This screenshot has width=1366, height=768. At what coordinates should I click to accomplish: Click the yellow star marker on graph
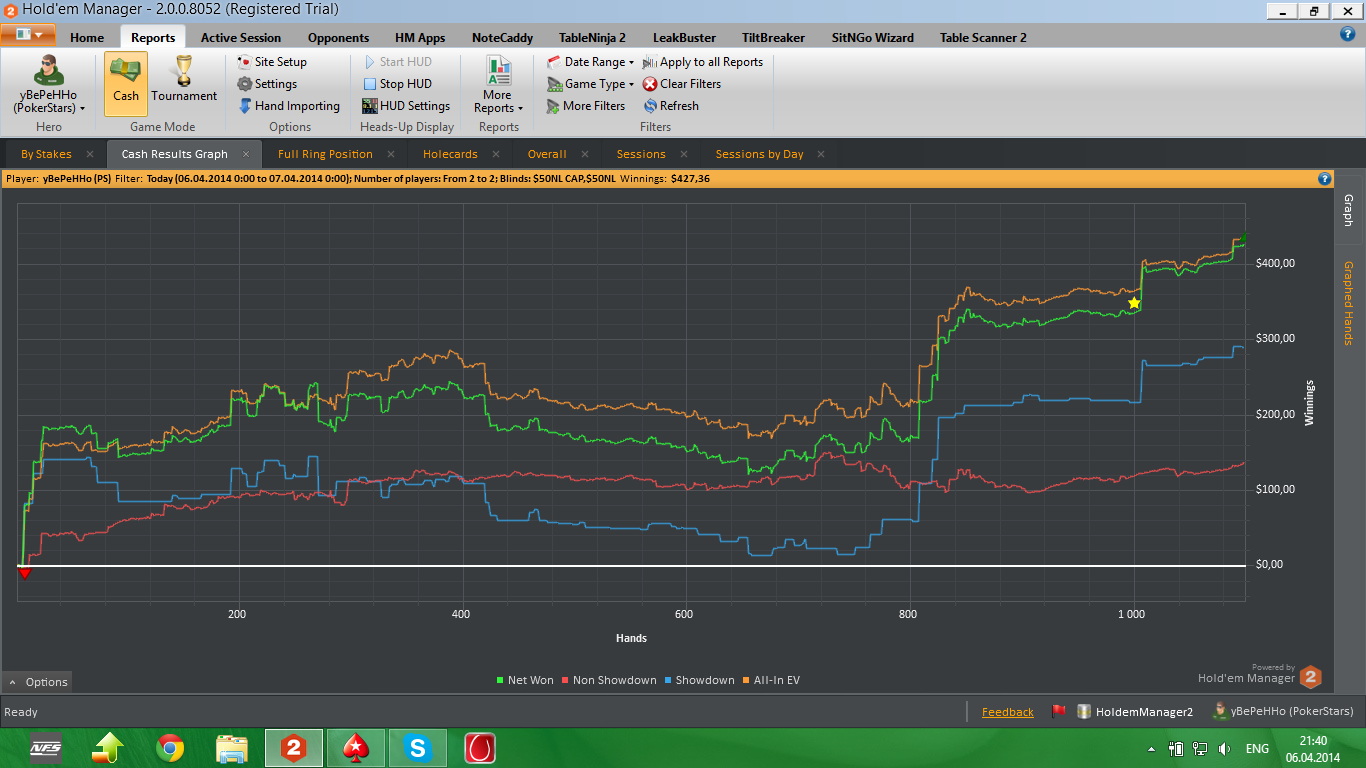coord(1134,303)
